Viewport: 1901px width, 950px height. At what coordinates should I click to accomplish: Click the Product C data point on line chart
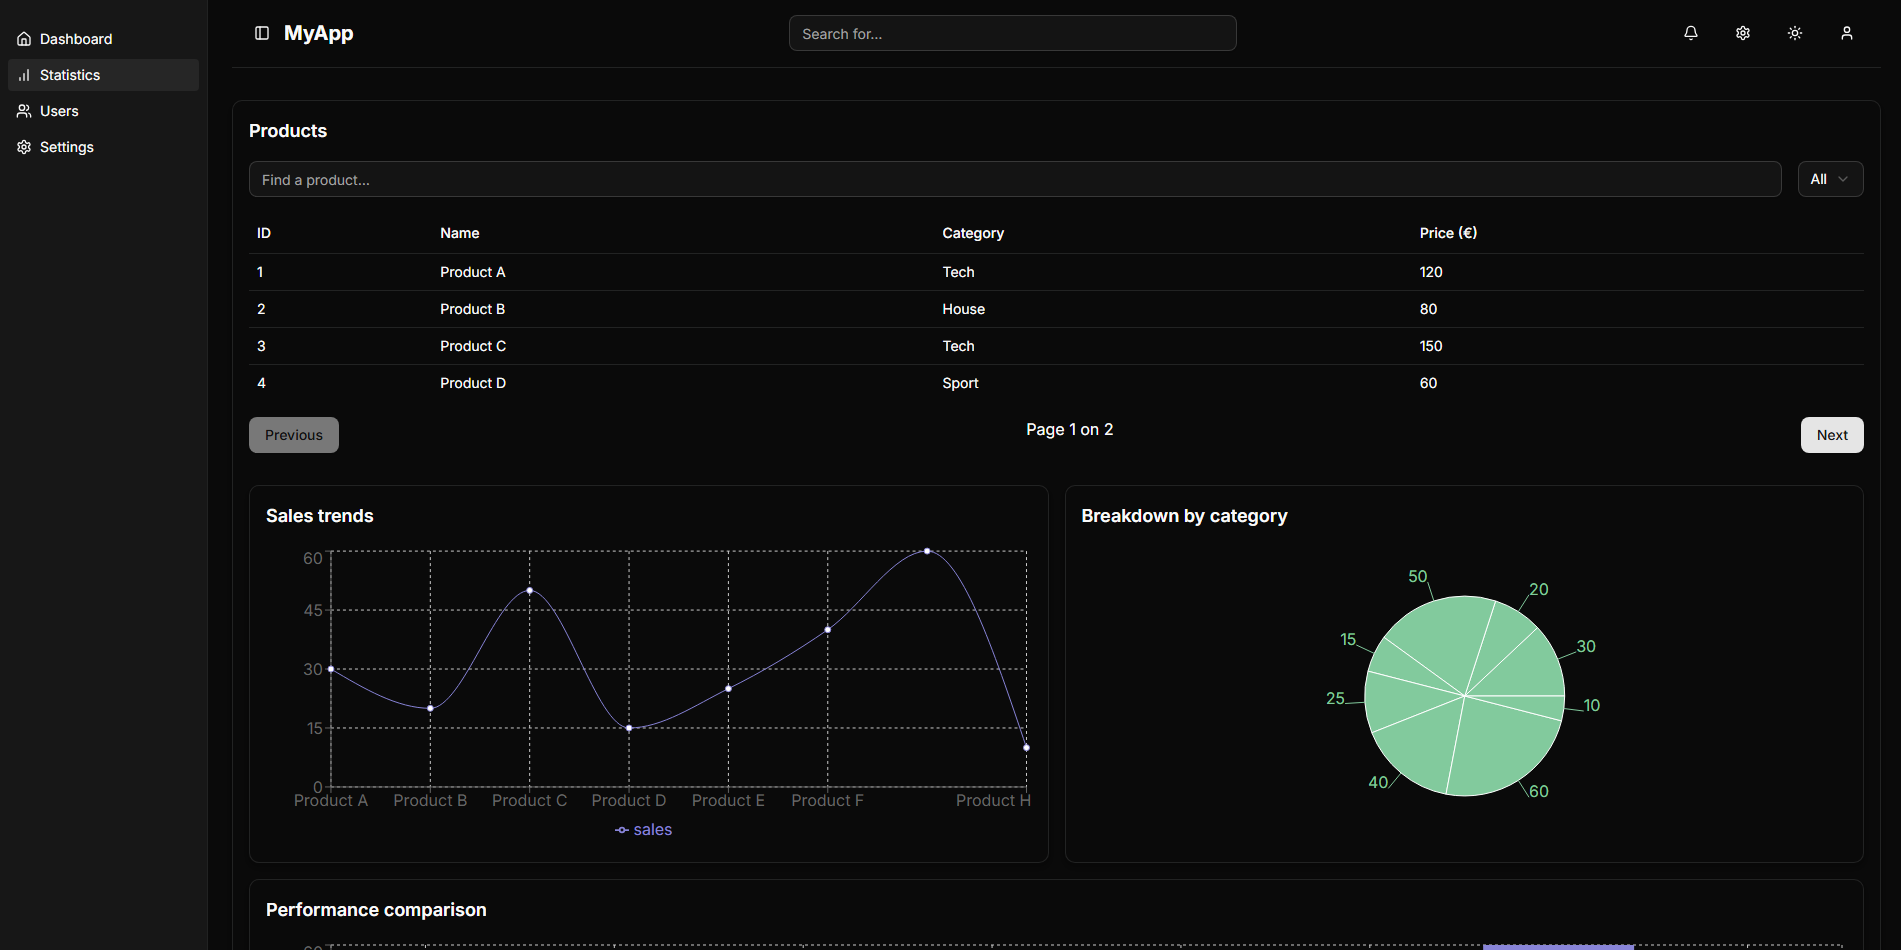[x=530, y=591]
